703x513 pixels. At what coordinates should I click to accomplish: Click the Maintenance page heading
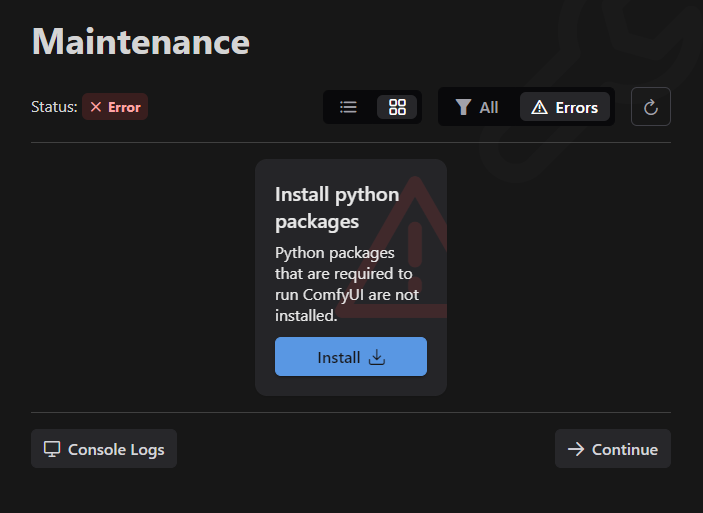pyautogui.click(x=141, y=42)
